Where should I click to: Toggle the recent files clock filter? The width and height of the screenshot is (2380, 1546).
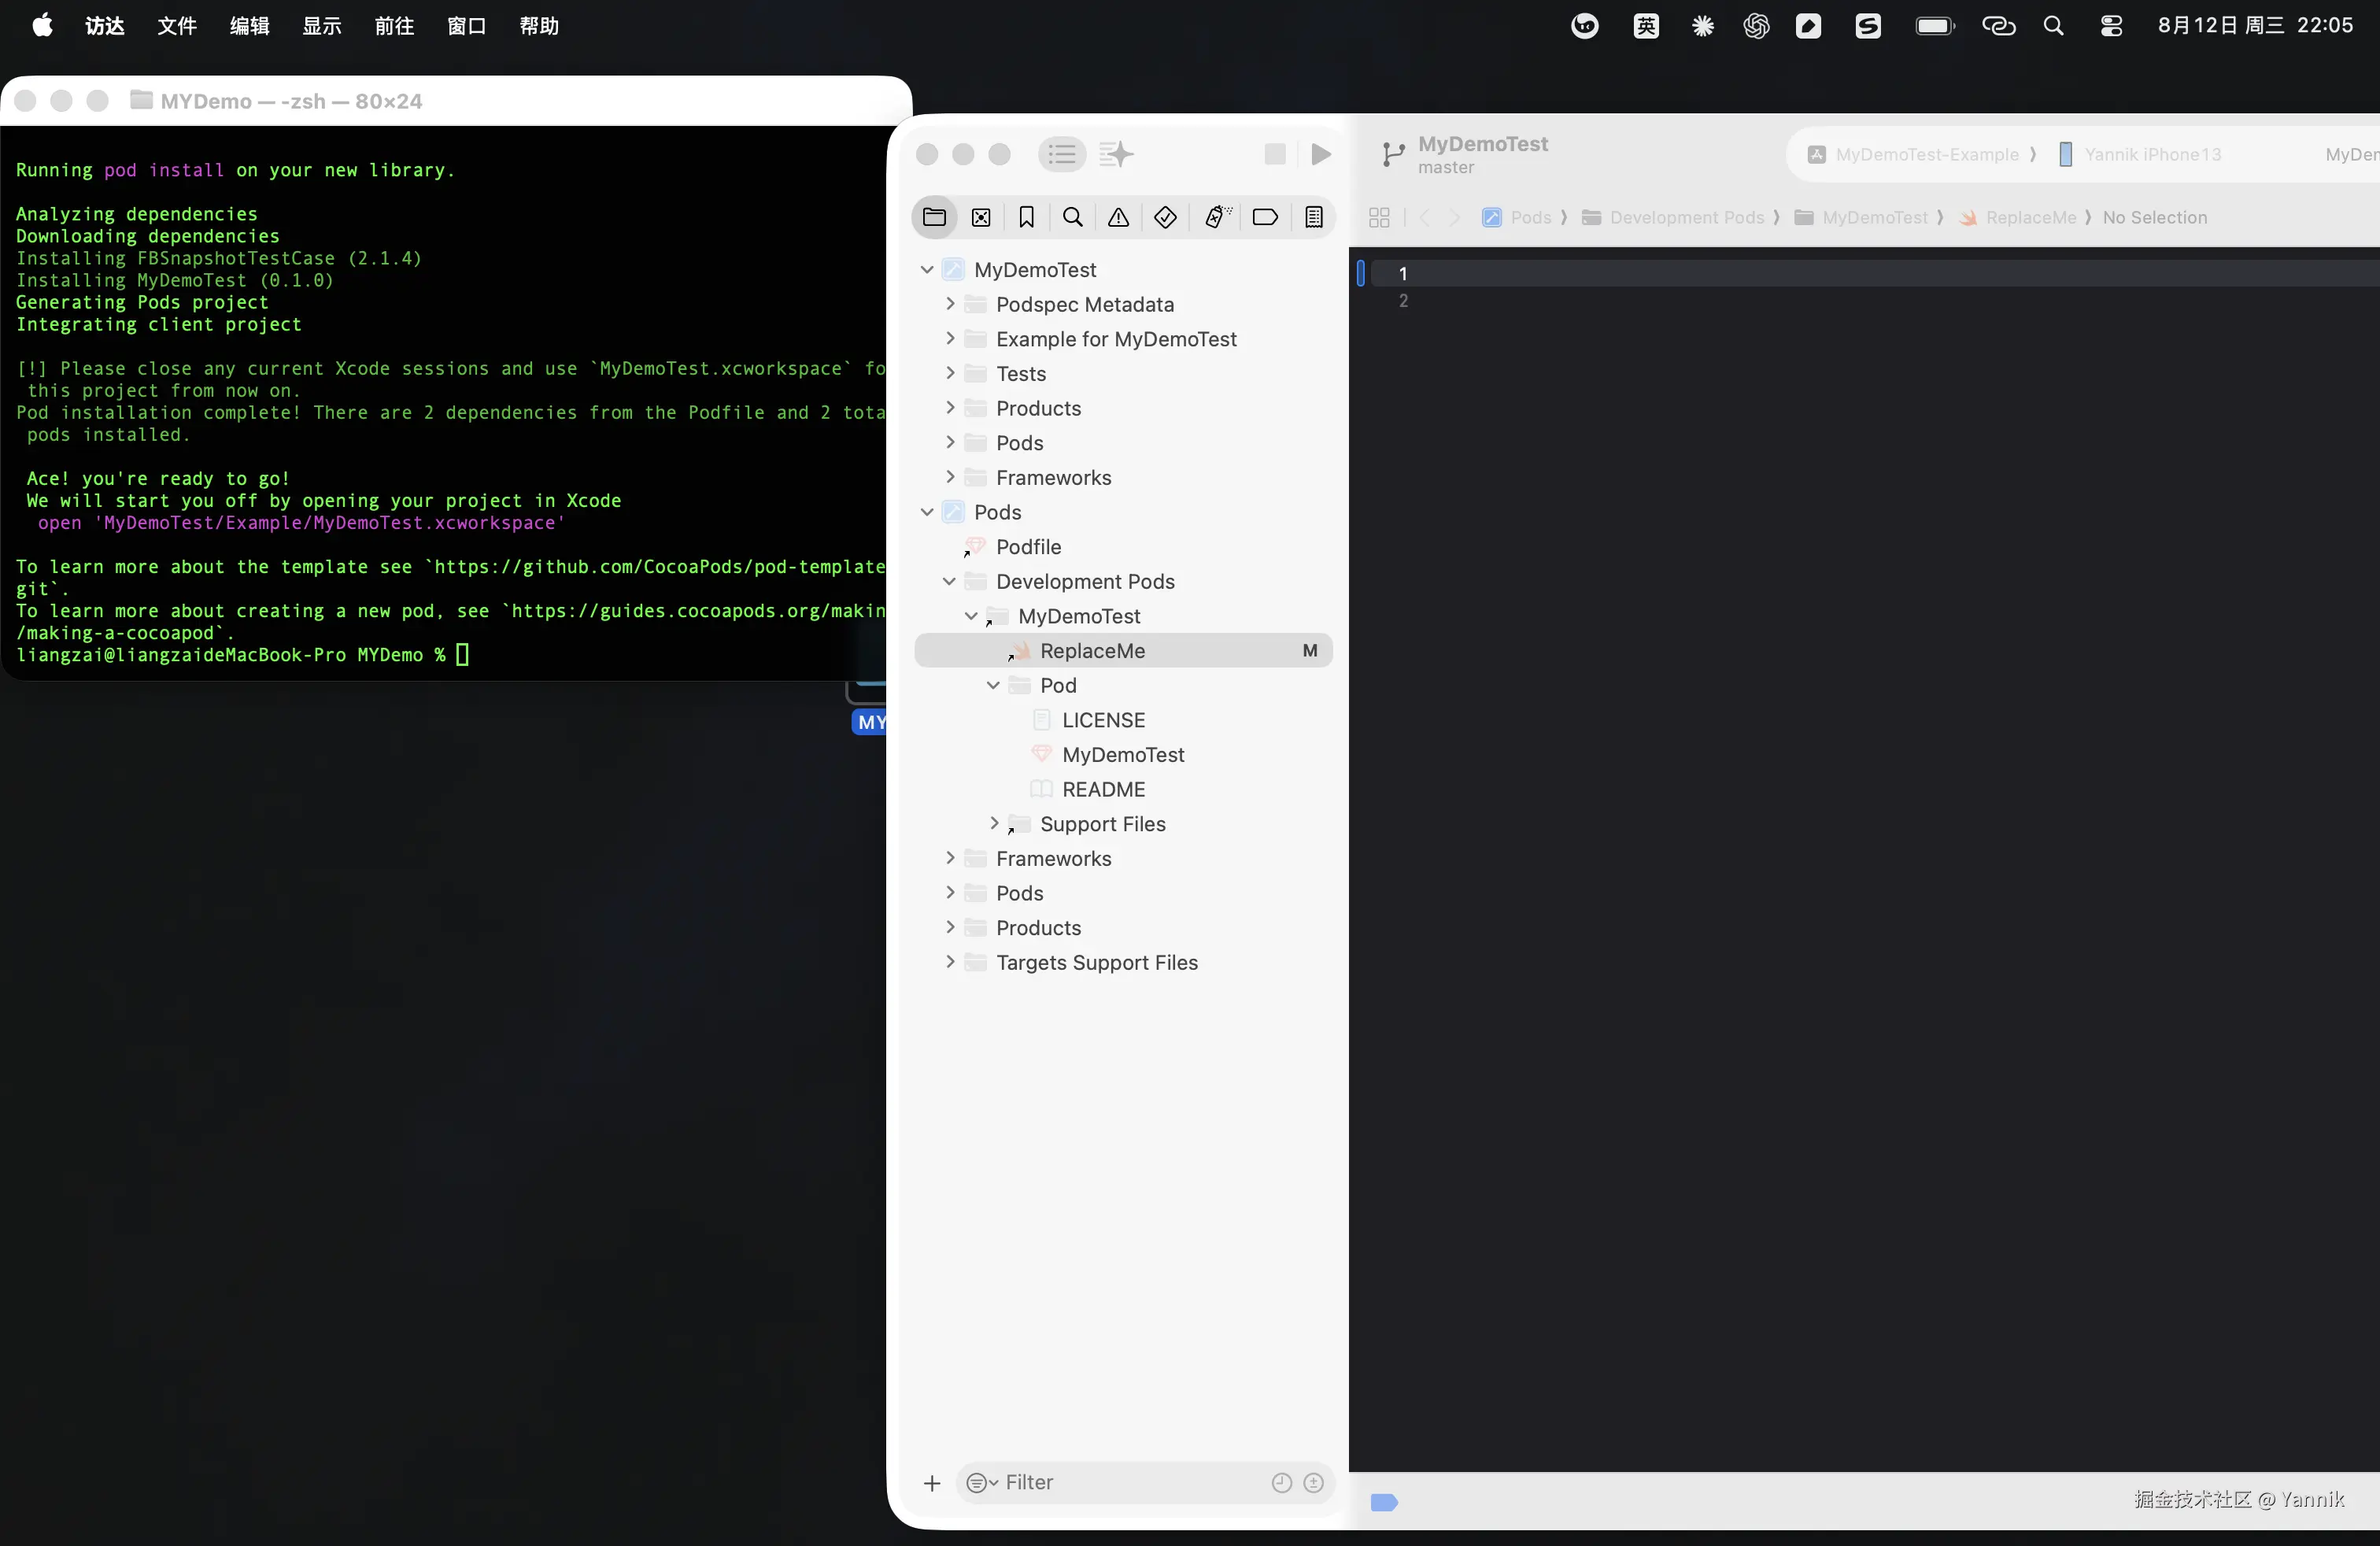[1282, 1483]
